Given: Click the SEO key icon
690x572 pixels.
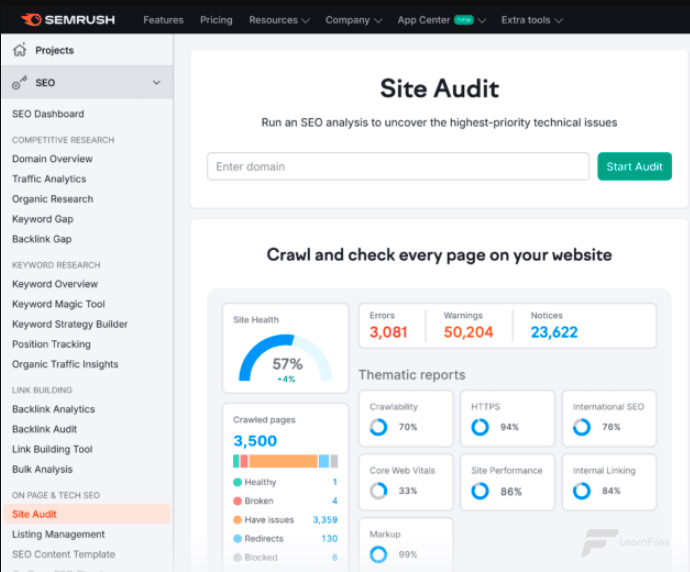Looking at the screenshot, I should (x=19, y=82).
